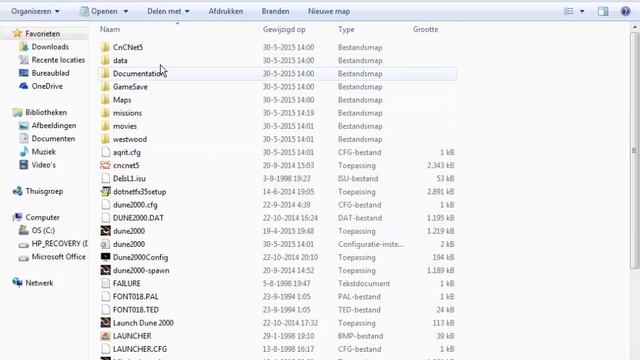This screenshot has width=640, height=360.
Task: Open the Video's library
Action: point(44,165)
